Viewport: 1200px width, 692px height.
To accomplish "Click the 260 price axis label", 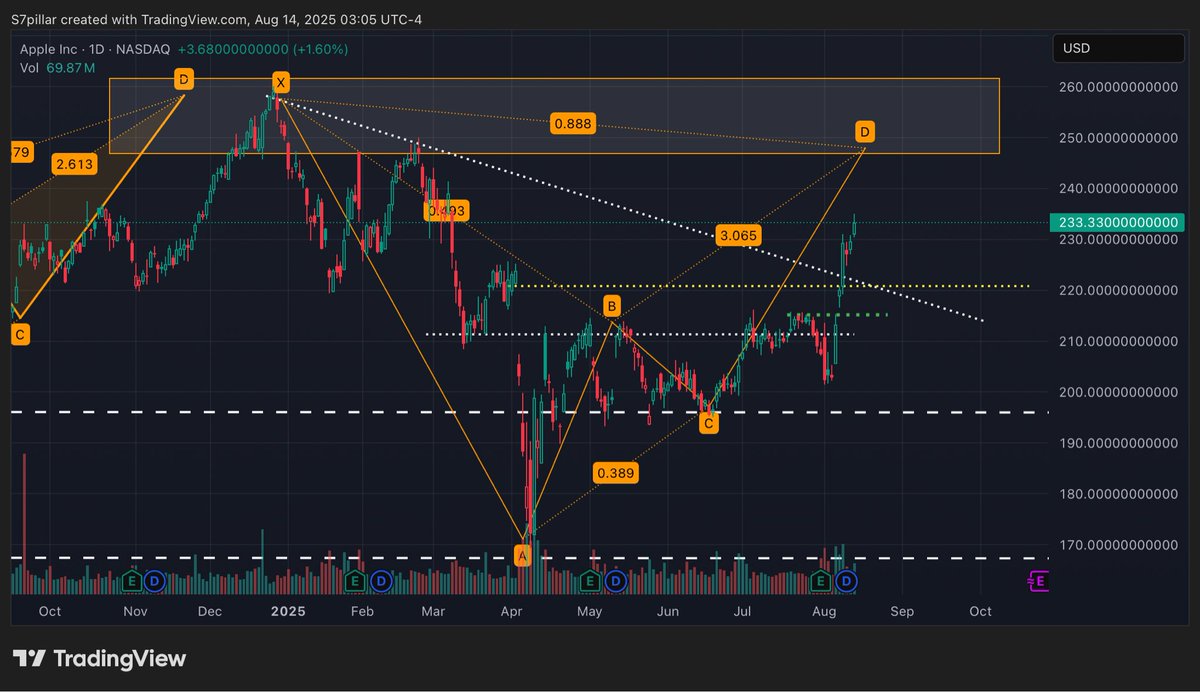I will tap(1119, 87).
